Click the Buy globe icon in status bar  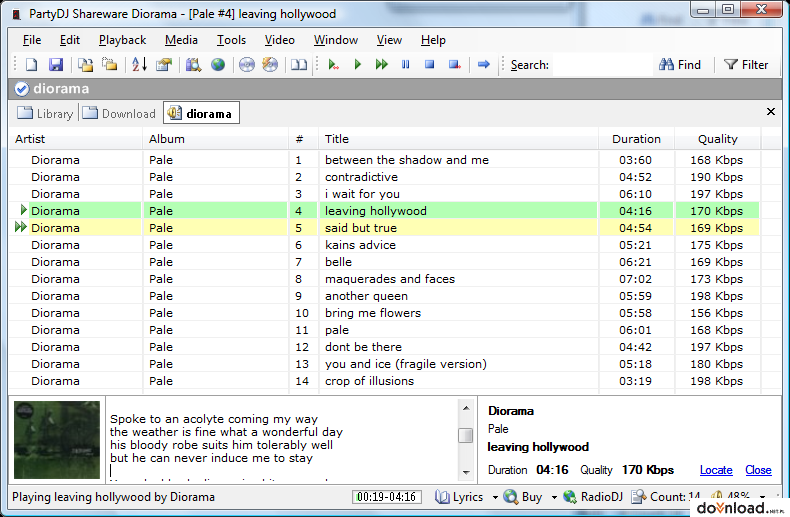pos(511,497)
